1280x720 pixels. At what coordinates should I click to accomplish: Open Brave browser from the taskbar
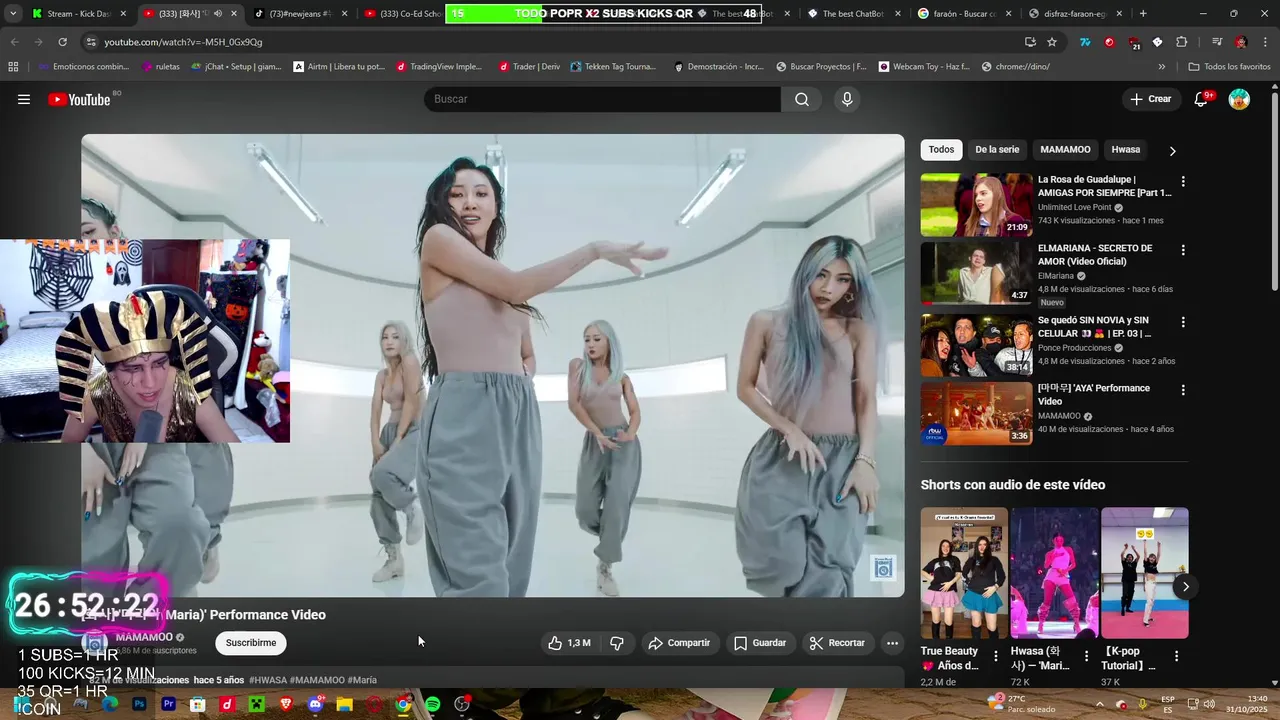(286, 704)
